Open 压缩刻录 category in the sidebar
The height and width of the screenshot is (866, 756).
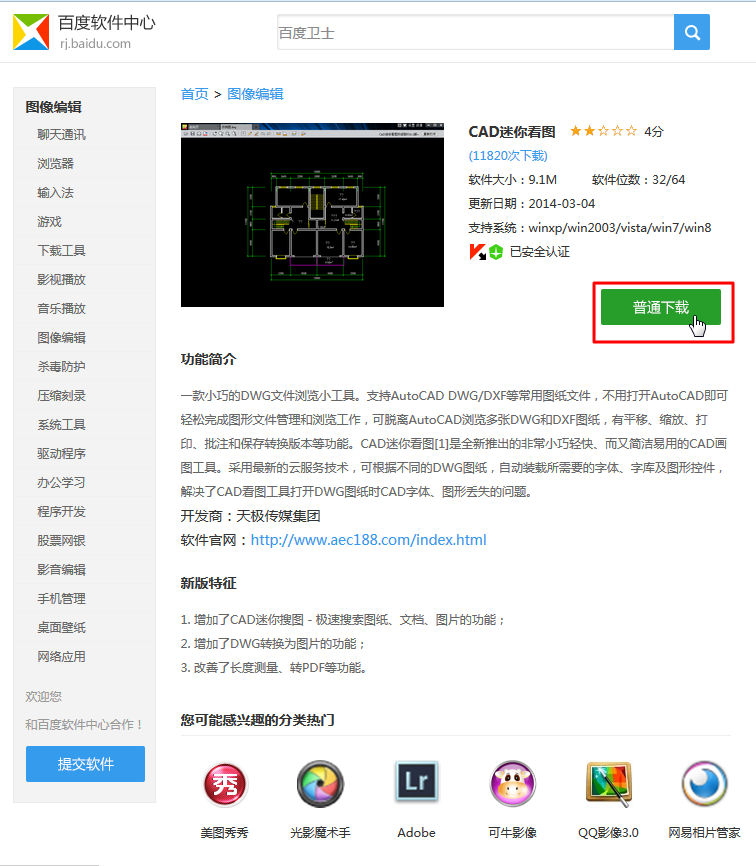pyautogui.click(x=61, y=395)
